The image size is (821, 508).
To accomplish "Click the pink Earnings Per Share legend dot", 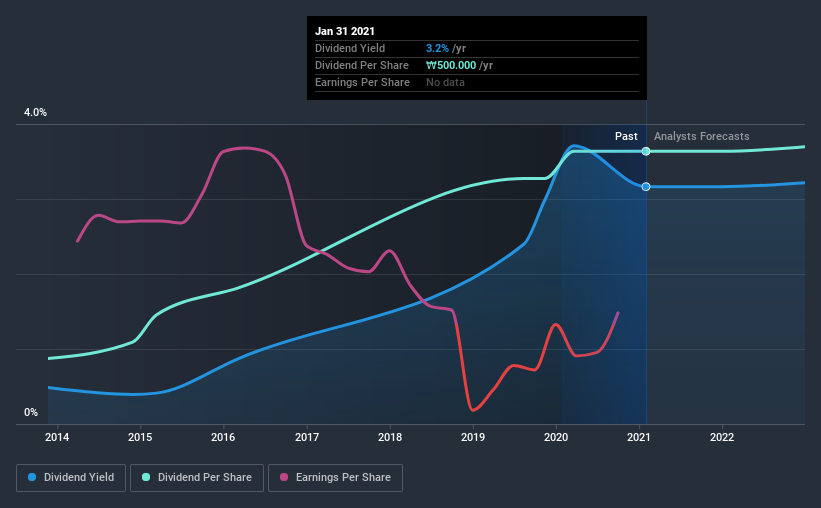I will point(284,477).
